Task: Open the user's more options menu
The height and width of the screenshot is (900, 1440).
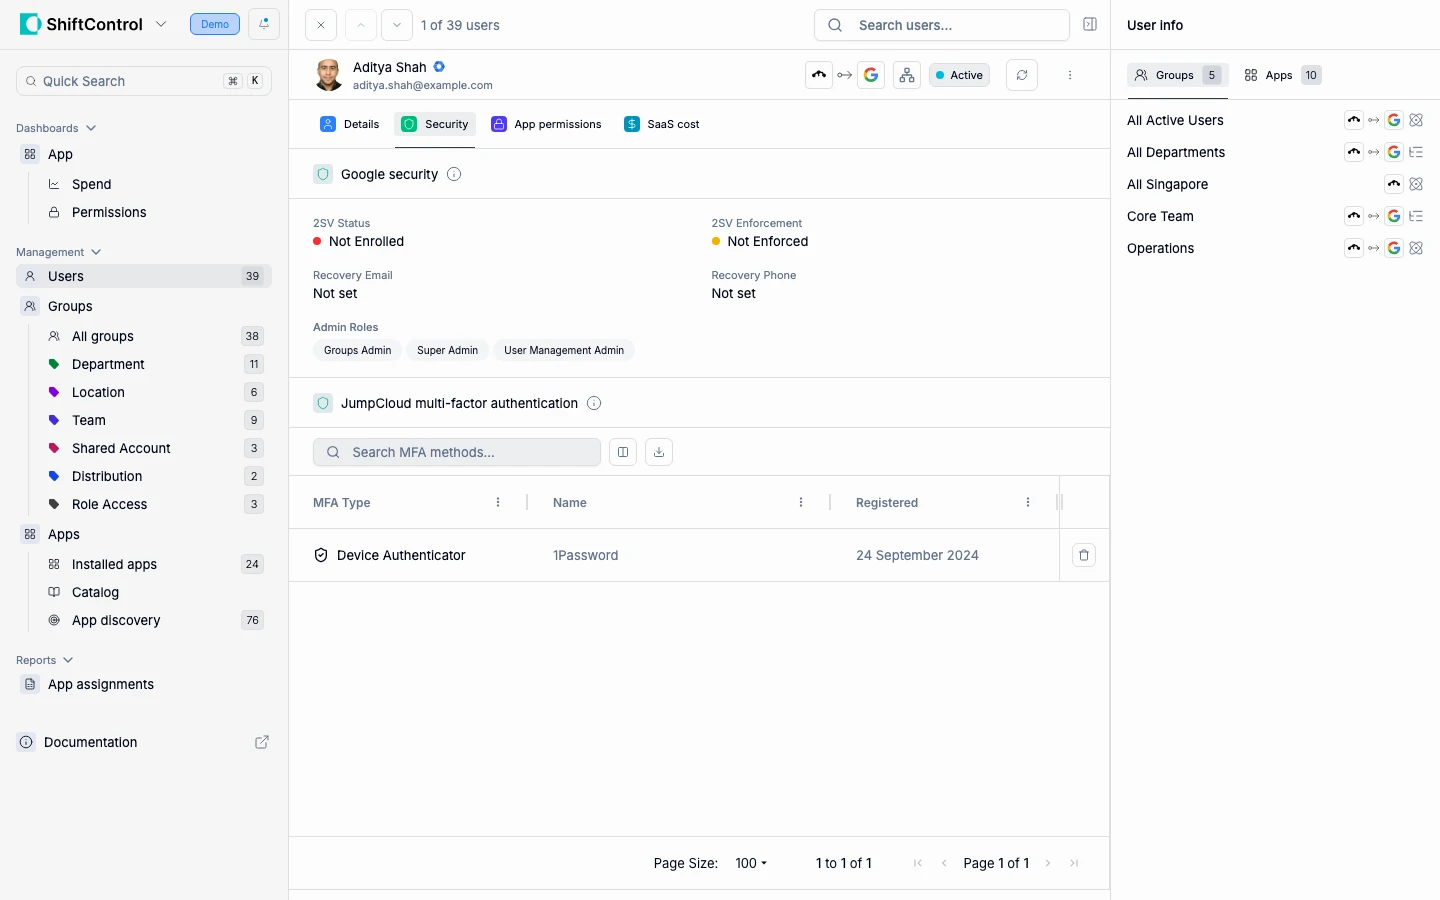Action: [x=1070, y=75]
